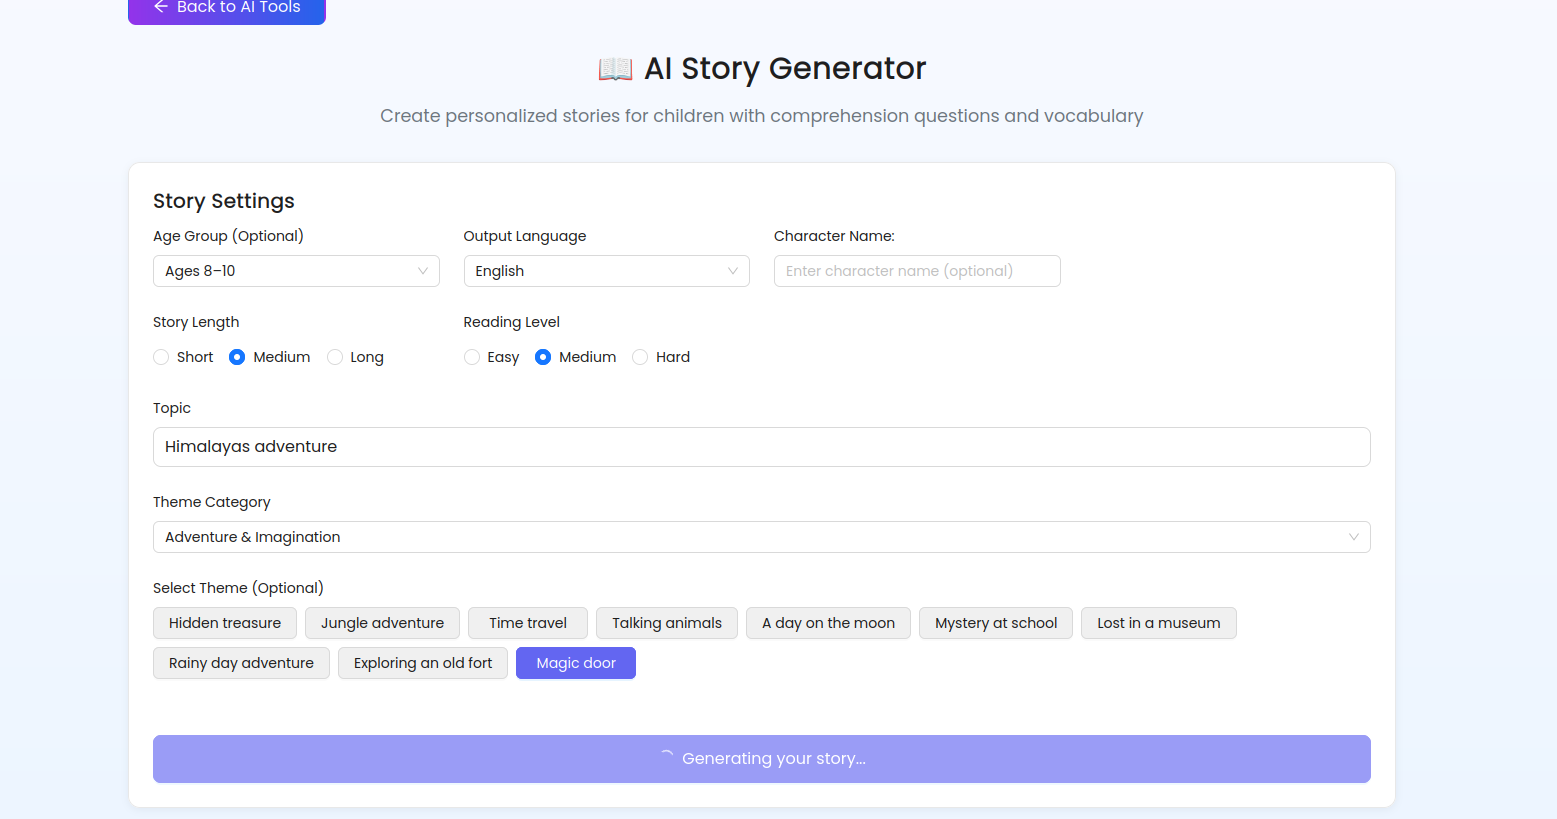Click the open book icon beside title
Viewport: 1557px width, 819px height.
615,69
